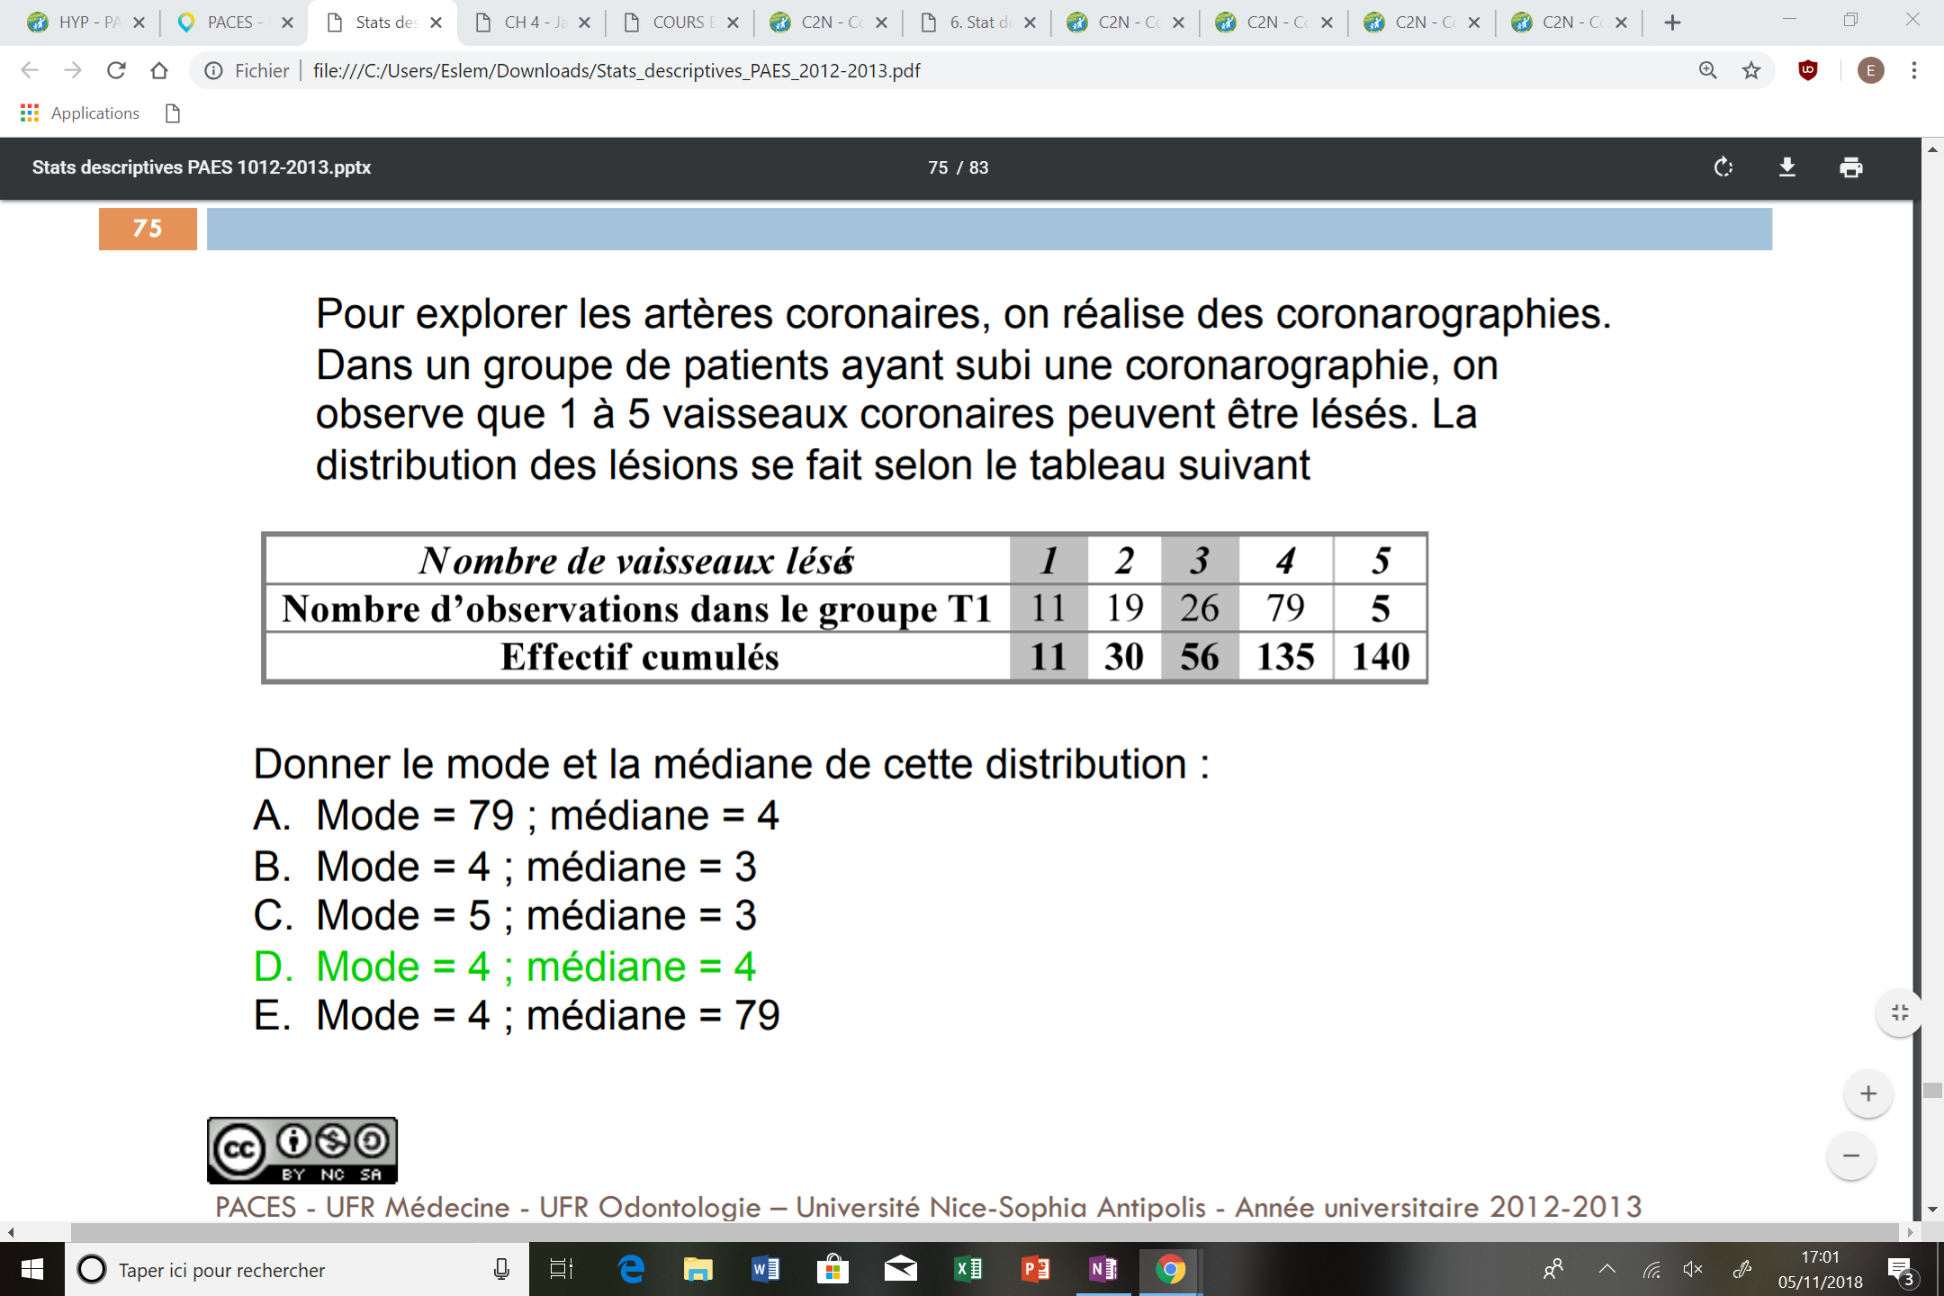The height and width of the screenshot is (1296, 1944).
Task: Zoom out of the PDF
Action: 1851,1156
